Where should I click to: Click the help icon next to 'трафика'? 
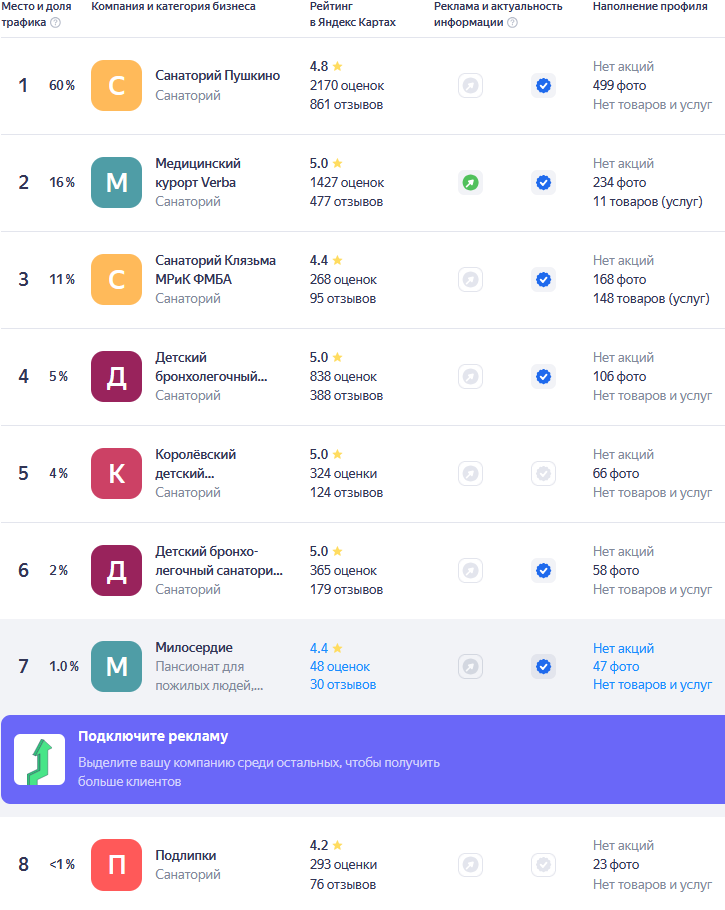click(55, 23)
